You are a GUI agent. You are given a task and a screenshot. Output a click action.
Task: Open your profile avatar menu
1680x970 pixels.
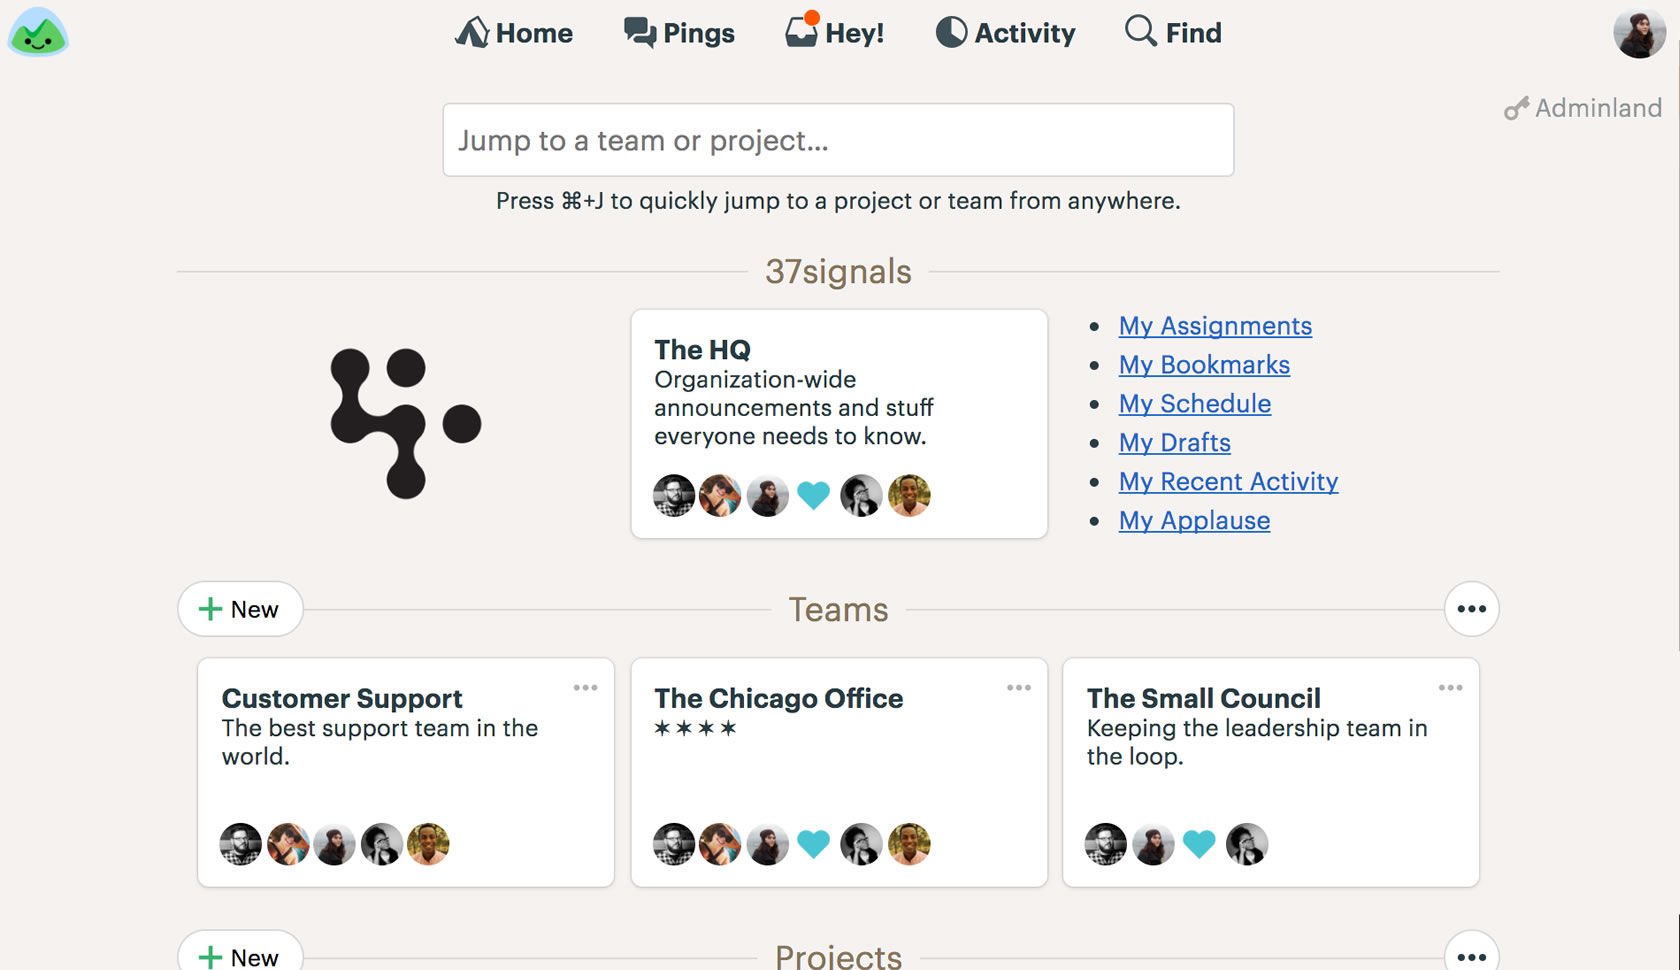click(x=1638, y=34)
